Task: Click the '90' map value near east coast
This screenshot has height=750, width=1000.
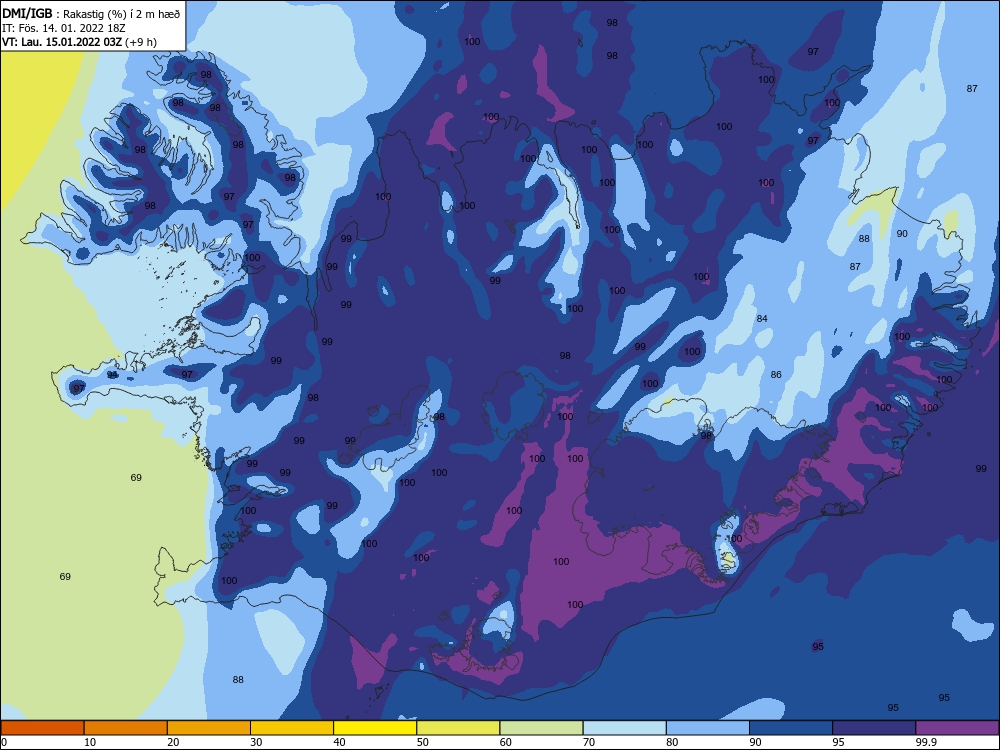Action: (x=902, y=233)
